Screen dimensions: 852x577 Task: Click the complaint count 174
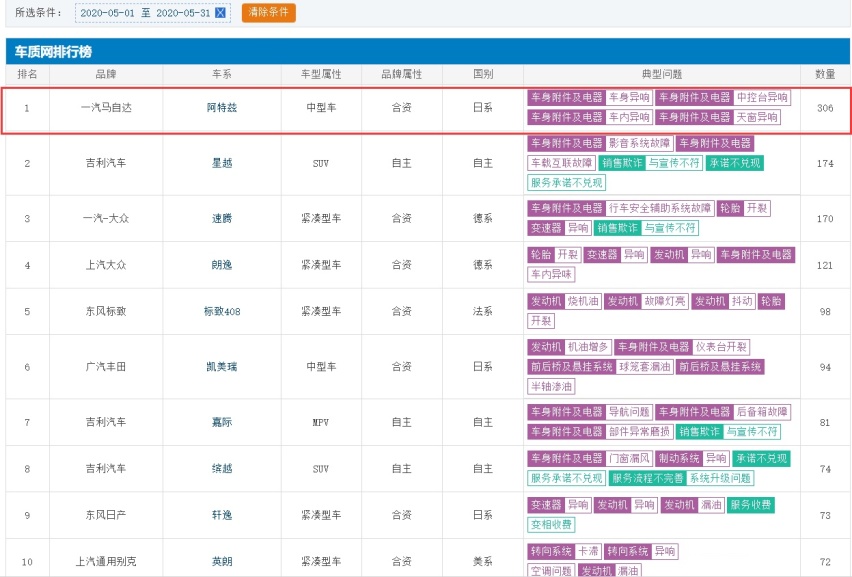pos(825,164)
